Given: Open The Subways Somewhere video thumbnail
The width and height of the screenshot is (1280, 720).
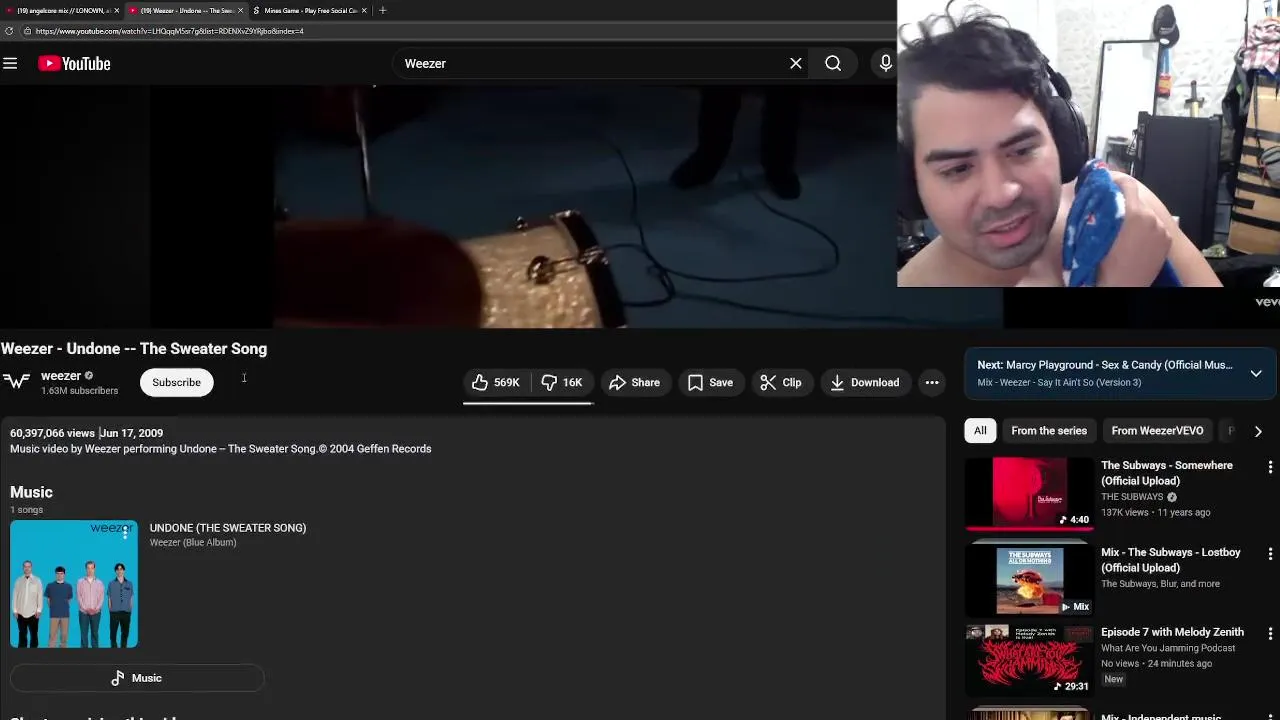Looking at the screenshot, I should point(1029,493).
